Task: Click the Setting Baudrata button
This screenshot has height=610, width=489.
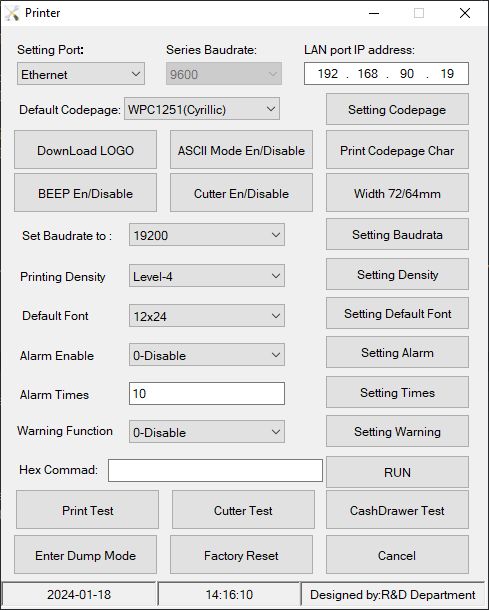Action: click(397, 235)
